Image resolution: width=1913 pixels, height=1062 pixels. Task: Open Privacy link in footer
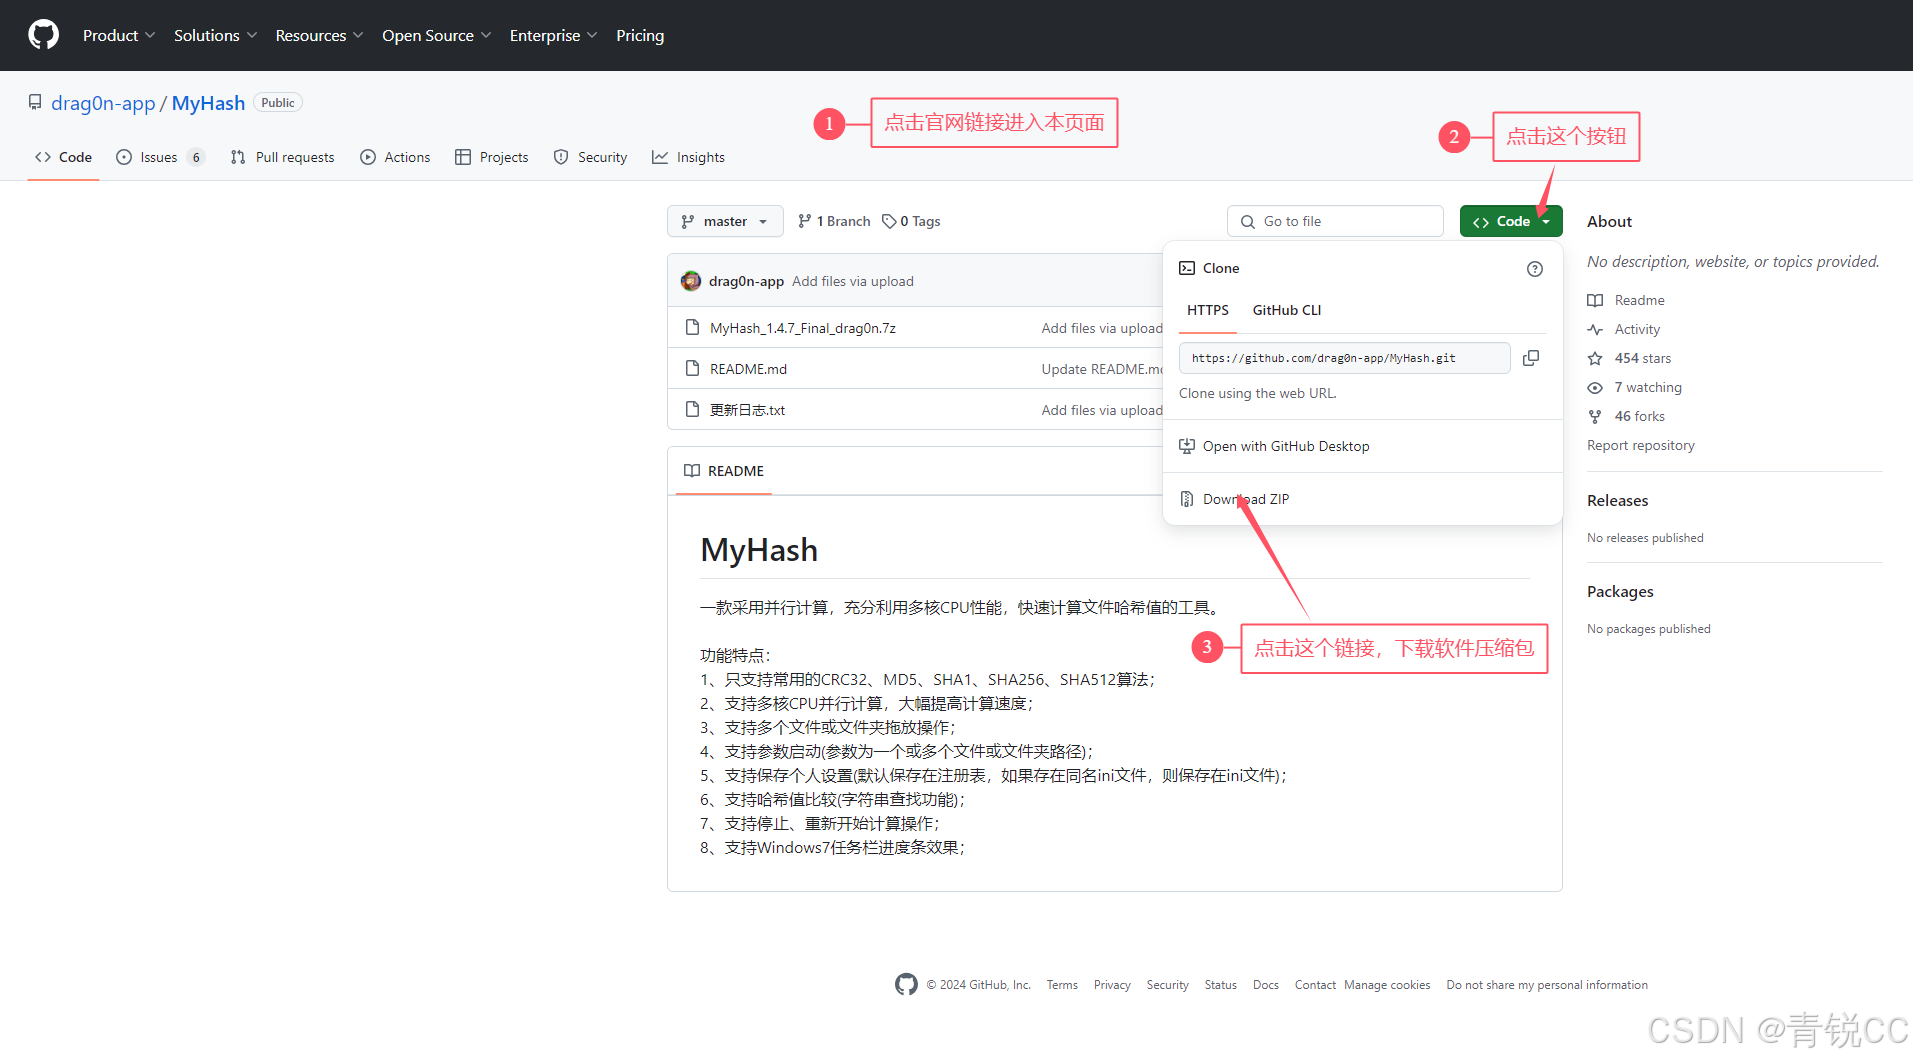coord(1112,985)
